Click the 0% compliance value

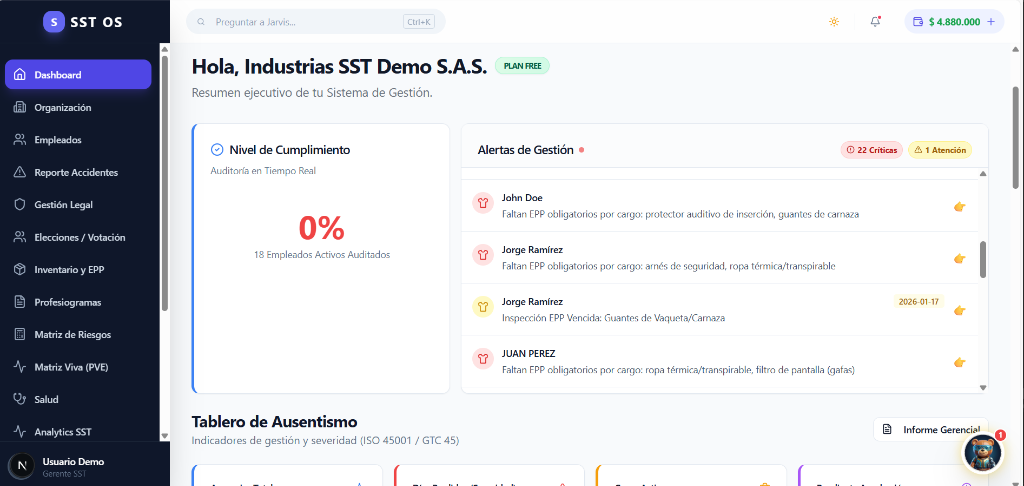pyautogui.click(x=321, y=228)
